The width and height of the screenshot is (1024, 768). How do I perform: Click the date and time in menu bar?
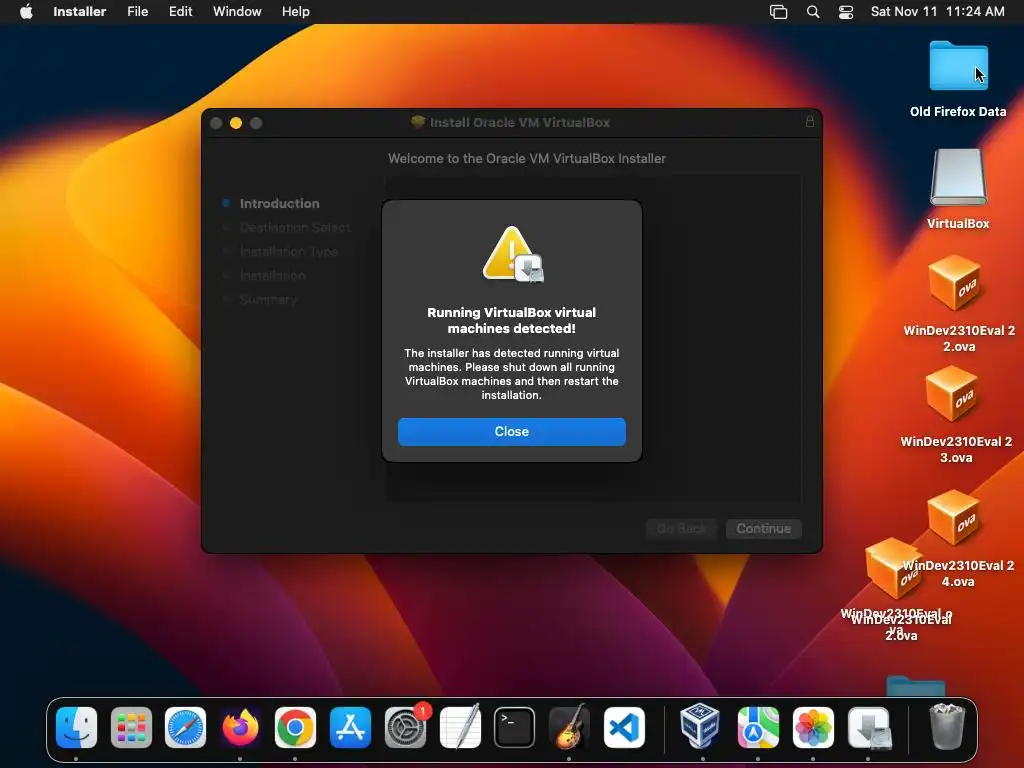tap(938, 12)
